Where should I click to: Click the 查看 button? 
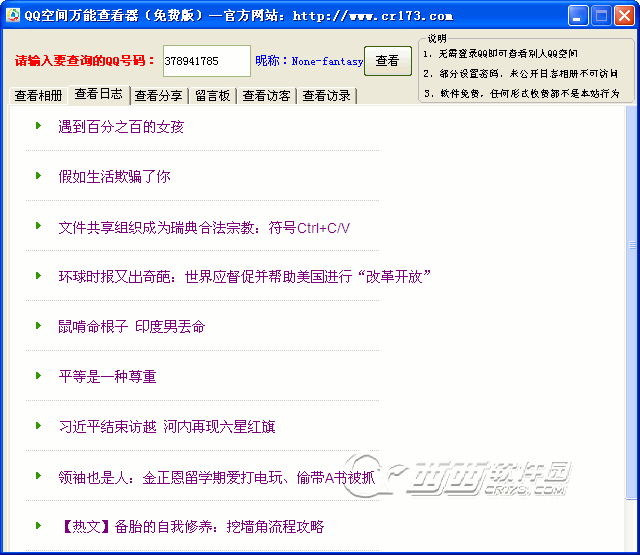387,61
